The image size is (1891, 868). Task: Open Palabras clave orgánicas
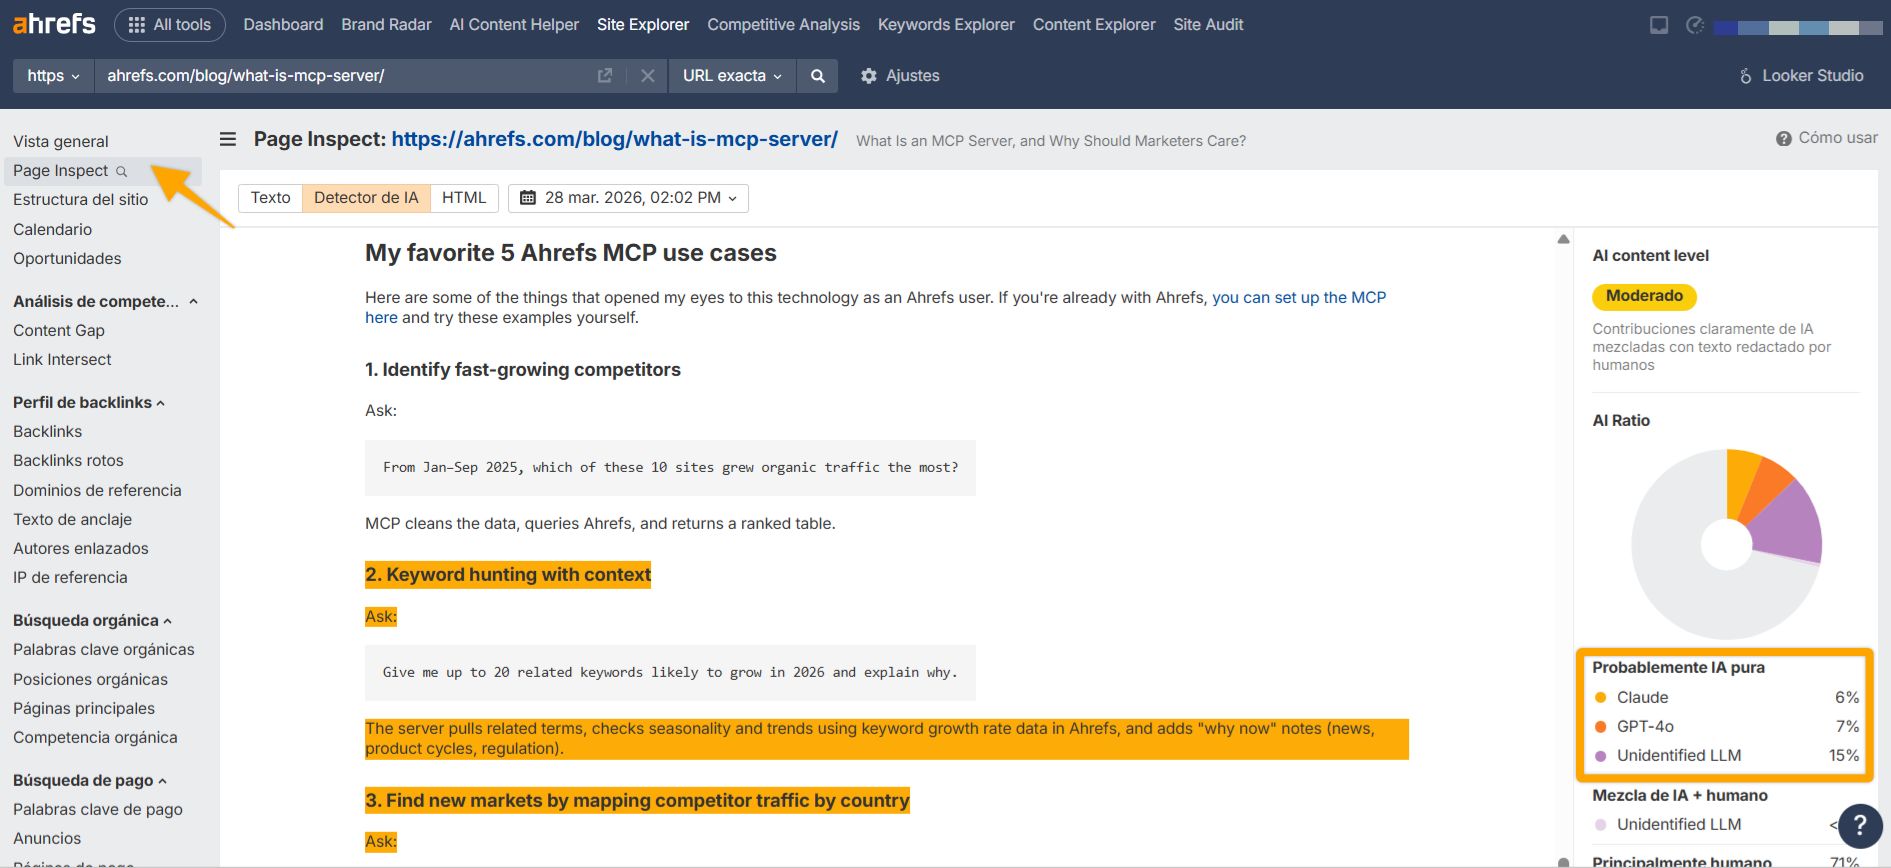pyautogui.click(x=104, y=650)
